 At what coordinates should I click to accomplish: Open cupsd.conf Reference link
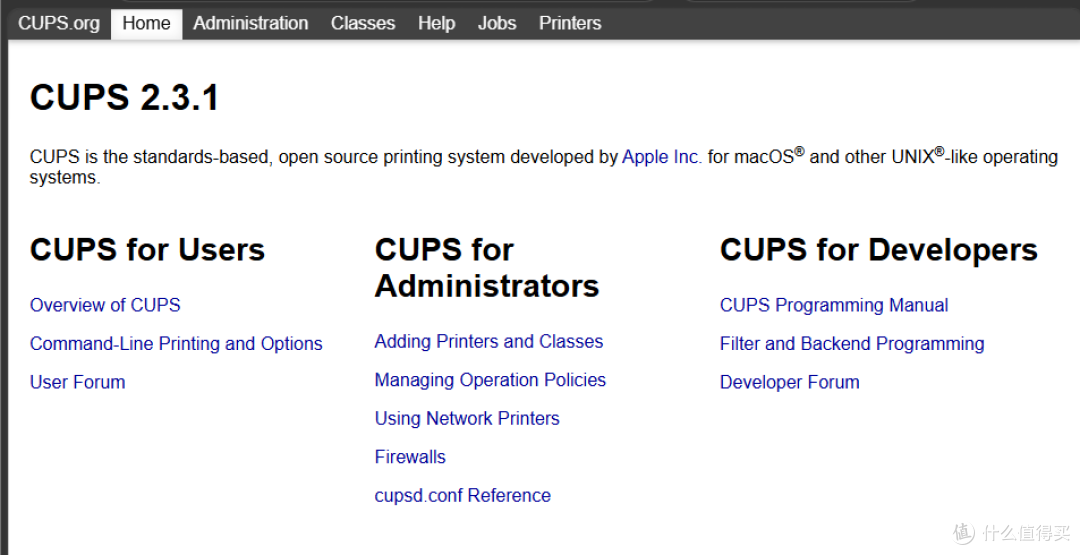click(x=463, y=496)
